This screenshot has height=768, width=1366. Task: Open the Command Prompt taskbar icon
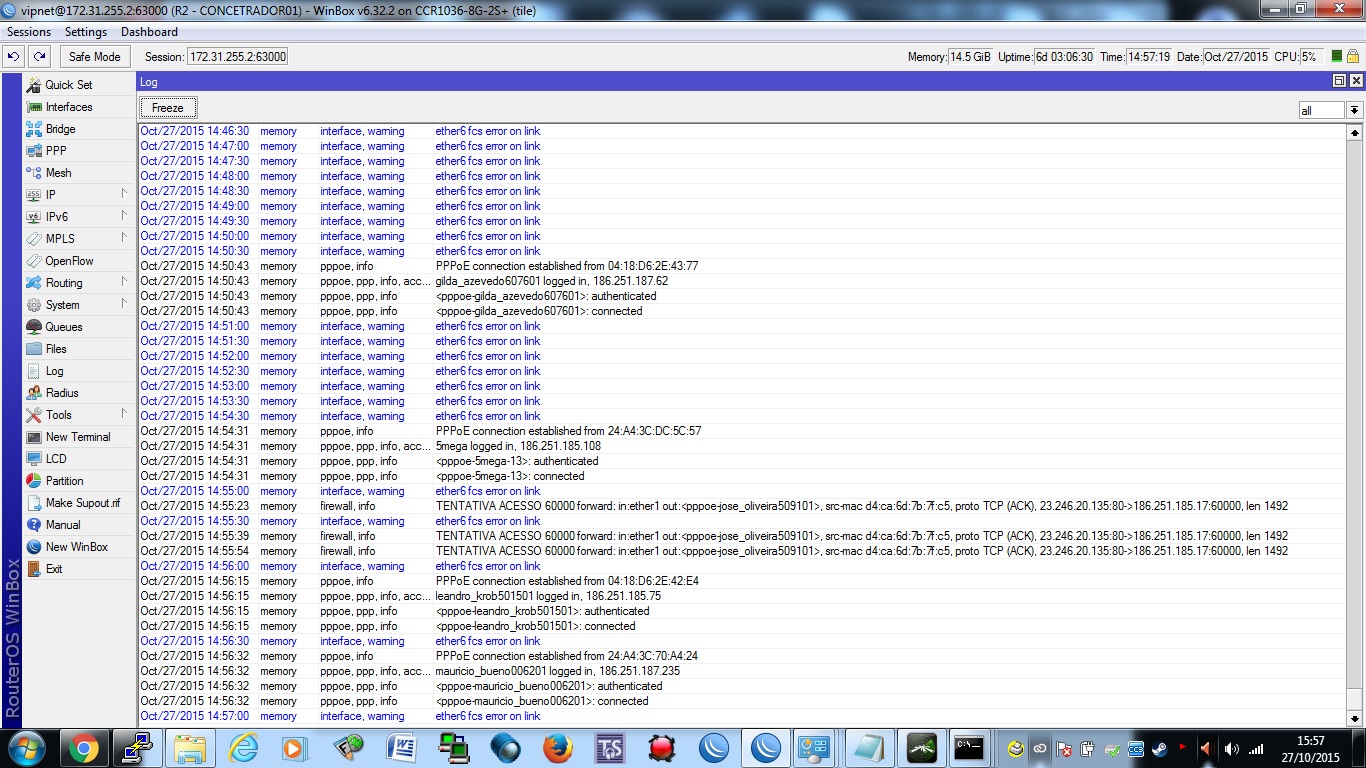click(x=969, y=748)
